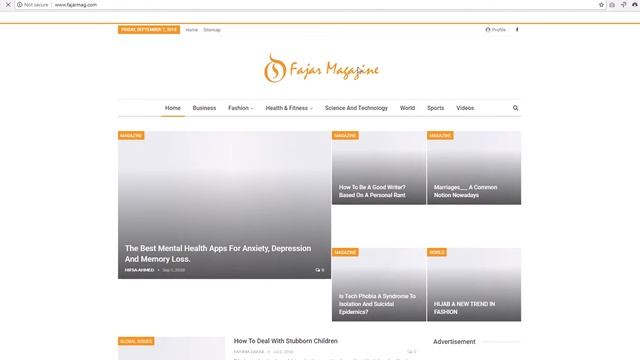Screen dimensions: 640x360
Task: Click Magazine tag on Tech Phobia card
Action: click(345, 252)
